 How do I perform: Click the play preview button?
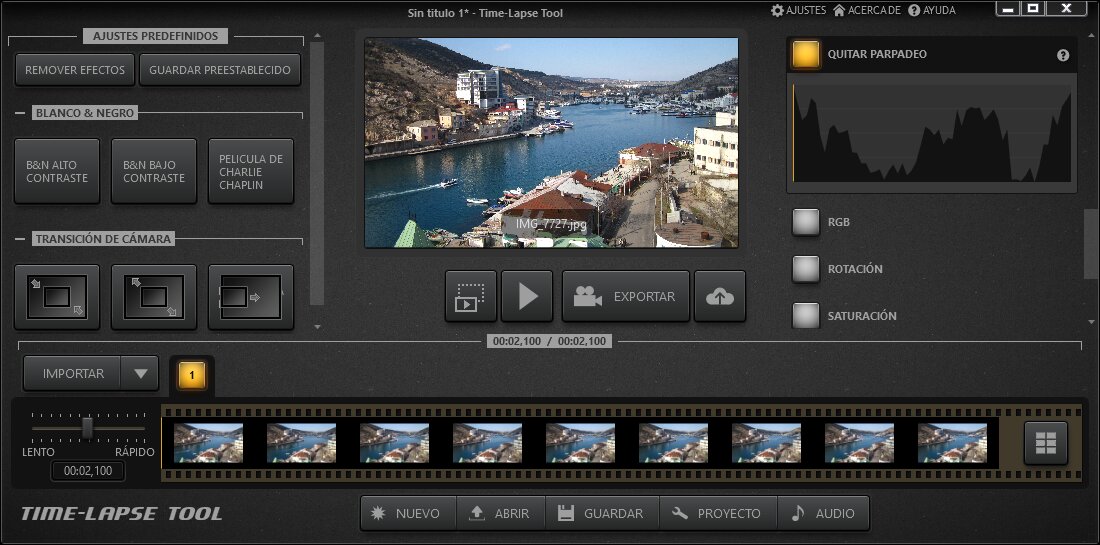pyautogui.click(x=527, y=296)
